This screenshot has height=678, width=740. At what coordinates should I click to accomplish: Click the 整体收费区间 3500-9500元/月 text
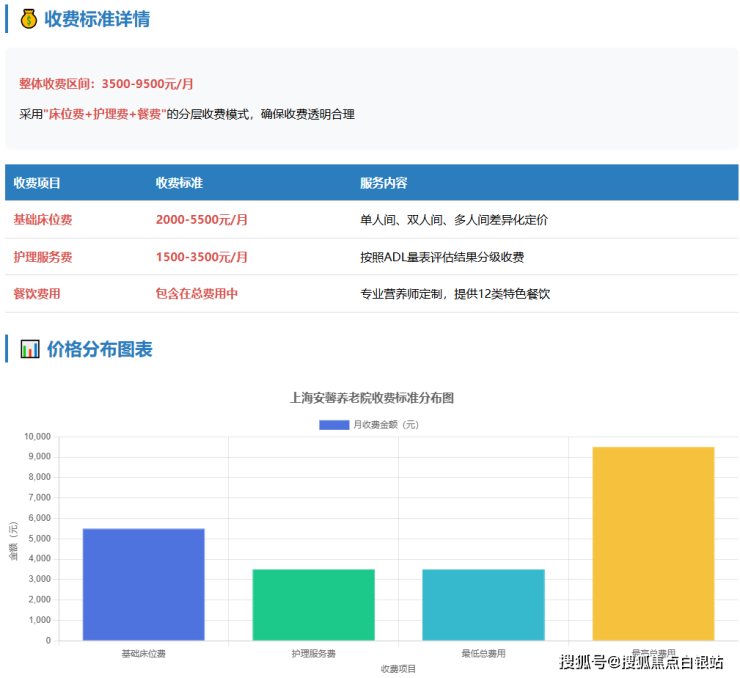[x=107, y=83]
